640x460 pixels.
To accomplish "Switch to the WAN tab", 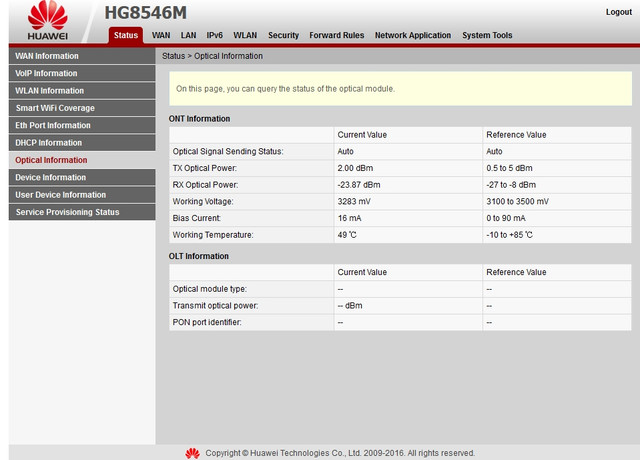I will (161, 35).
